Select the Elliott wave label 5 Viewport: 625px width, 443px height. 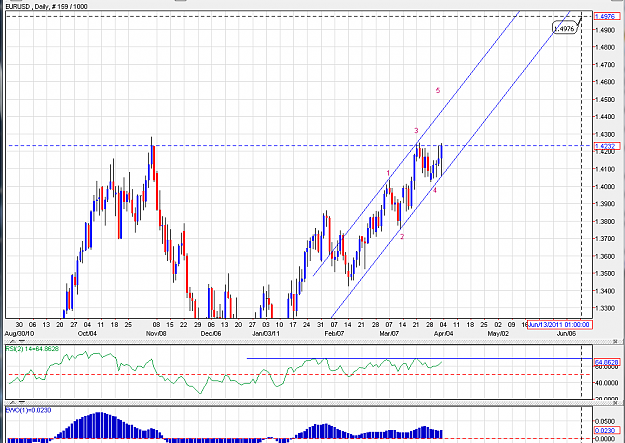438,91
